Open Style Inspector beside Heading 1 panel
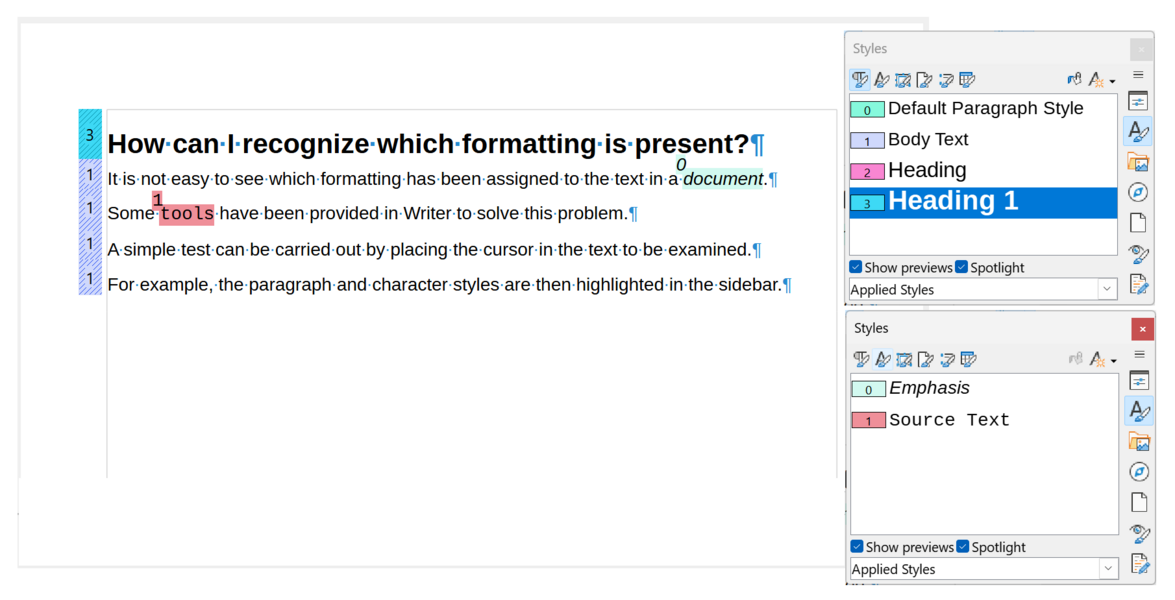Viewport: 1175px width, 600px height. point(1138,254)
